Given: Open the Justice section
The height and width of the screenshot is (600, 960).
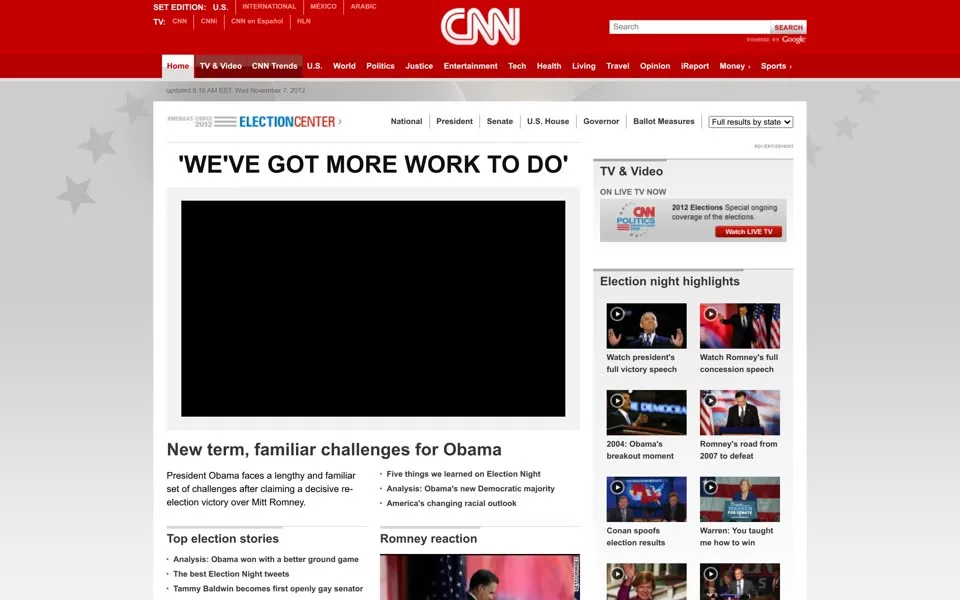Looking at the screenshot, I should click(x=419, y=66).
